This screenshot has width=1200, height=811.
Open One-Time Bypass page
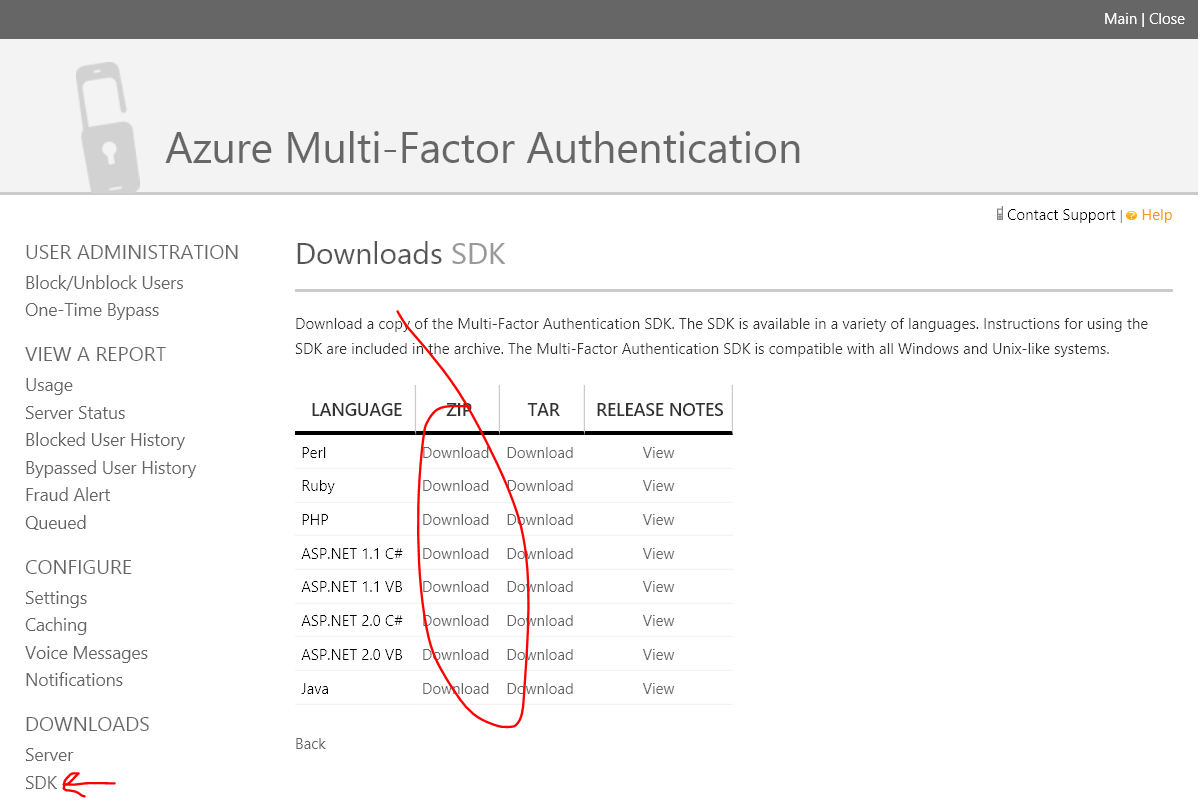click(x=92, y=310)
